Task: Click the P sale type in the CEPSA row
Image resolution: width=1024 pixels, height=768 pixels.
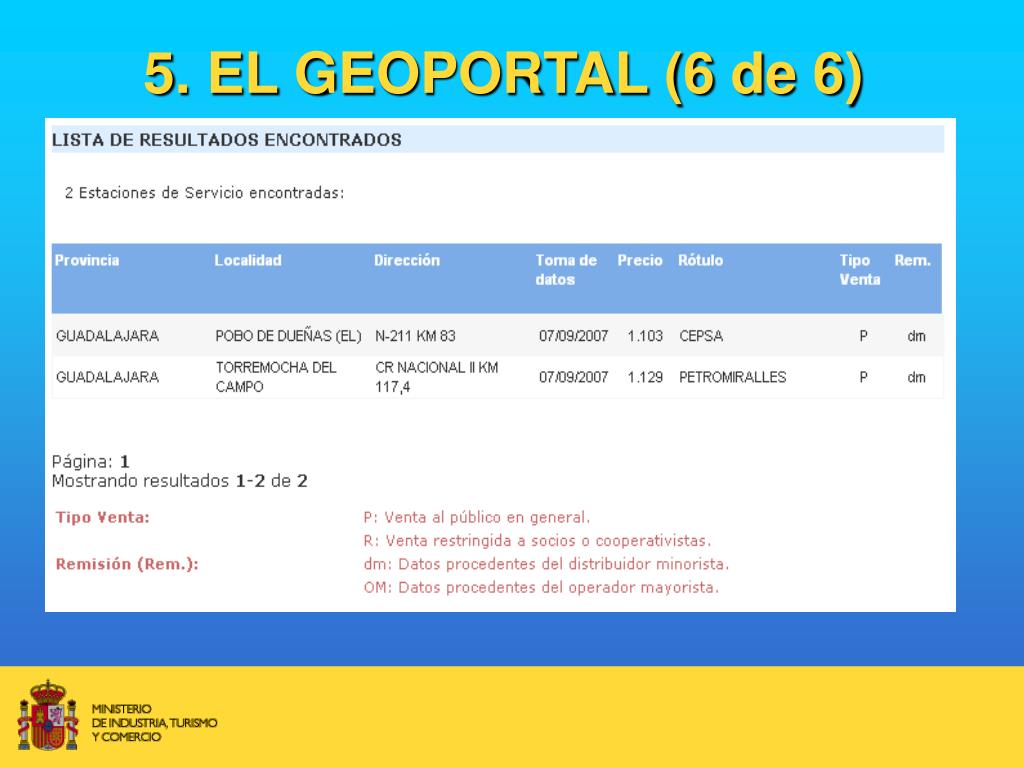Action: (x=863, y=336)
